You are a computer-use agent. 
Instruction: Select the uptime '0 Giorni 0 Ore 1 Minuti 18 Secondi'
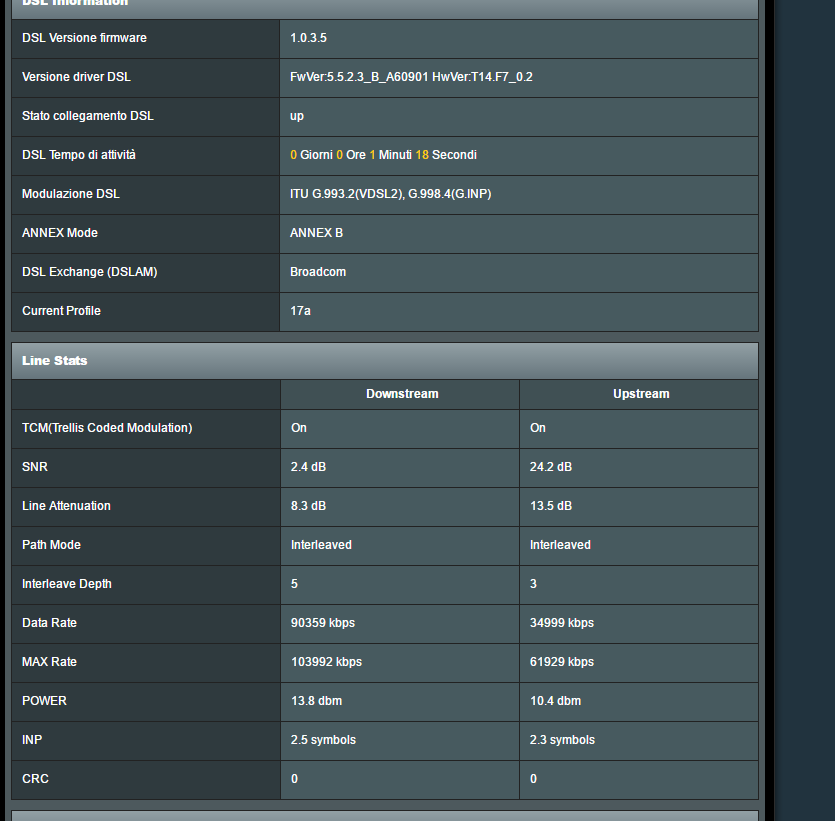point(383,155)
